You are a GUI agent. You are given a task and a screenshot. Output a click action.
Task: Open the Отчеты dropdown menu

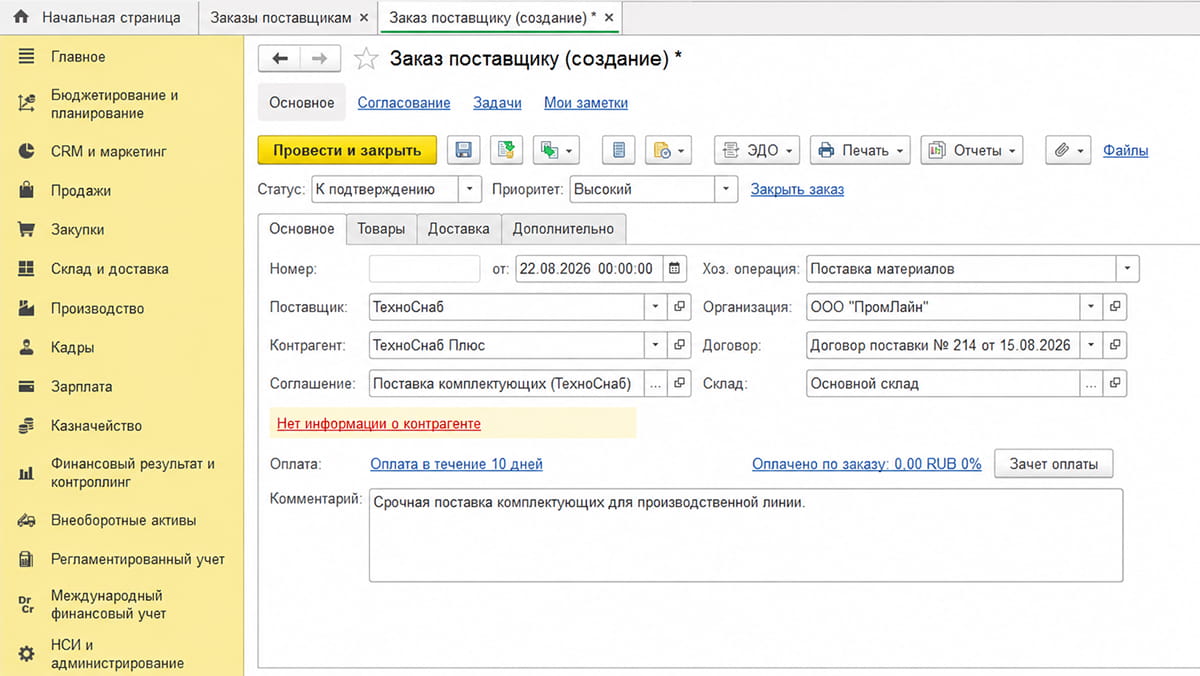coord(972,151)
